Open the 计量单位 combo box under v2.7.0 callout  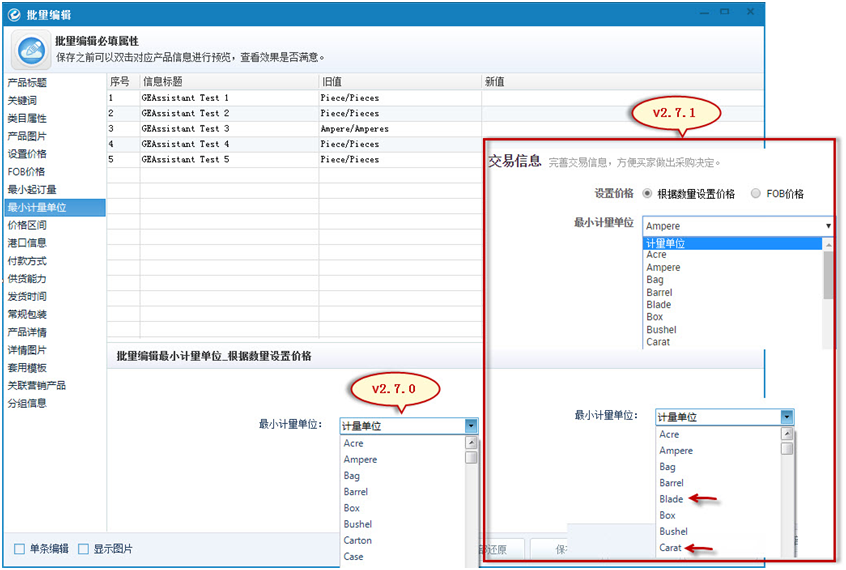click(471, 426)
